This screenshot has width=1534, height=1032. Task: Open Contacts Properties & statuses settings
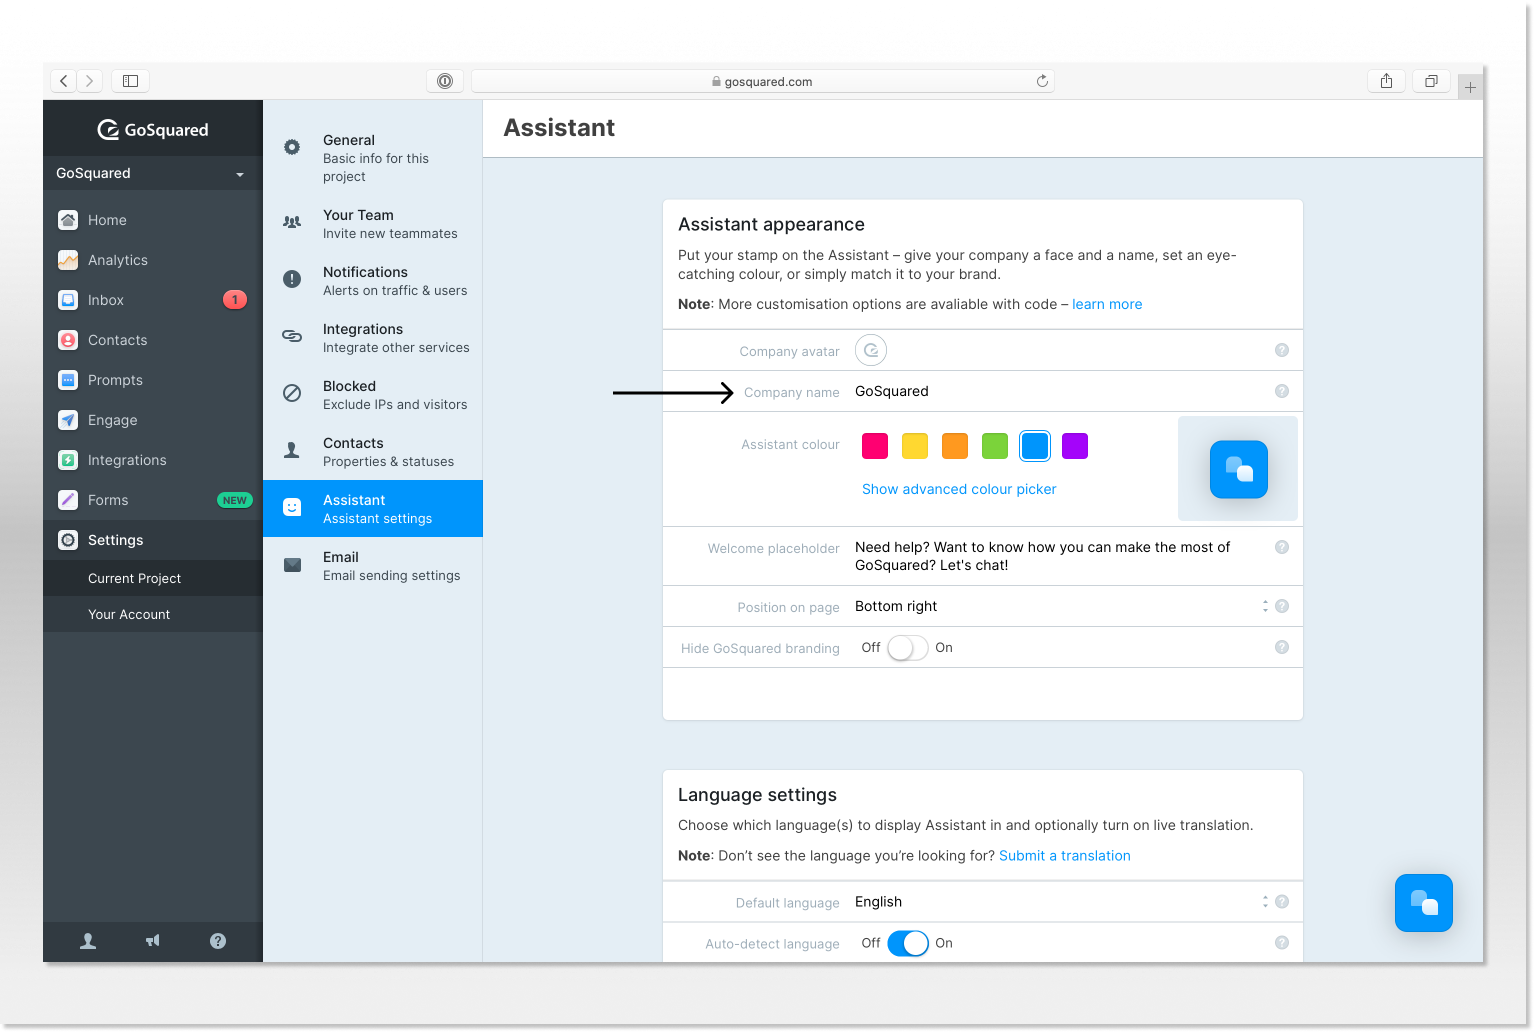pos(373,452)
